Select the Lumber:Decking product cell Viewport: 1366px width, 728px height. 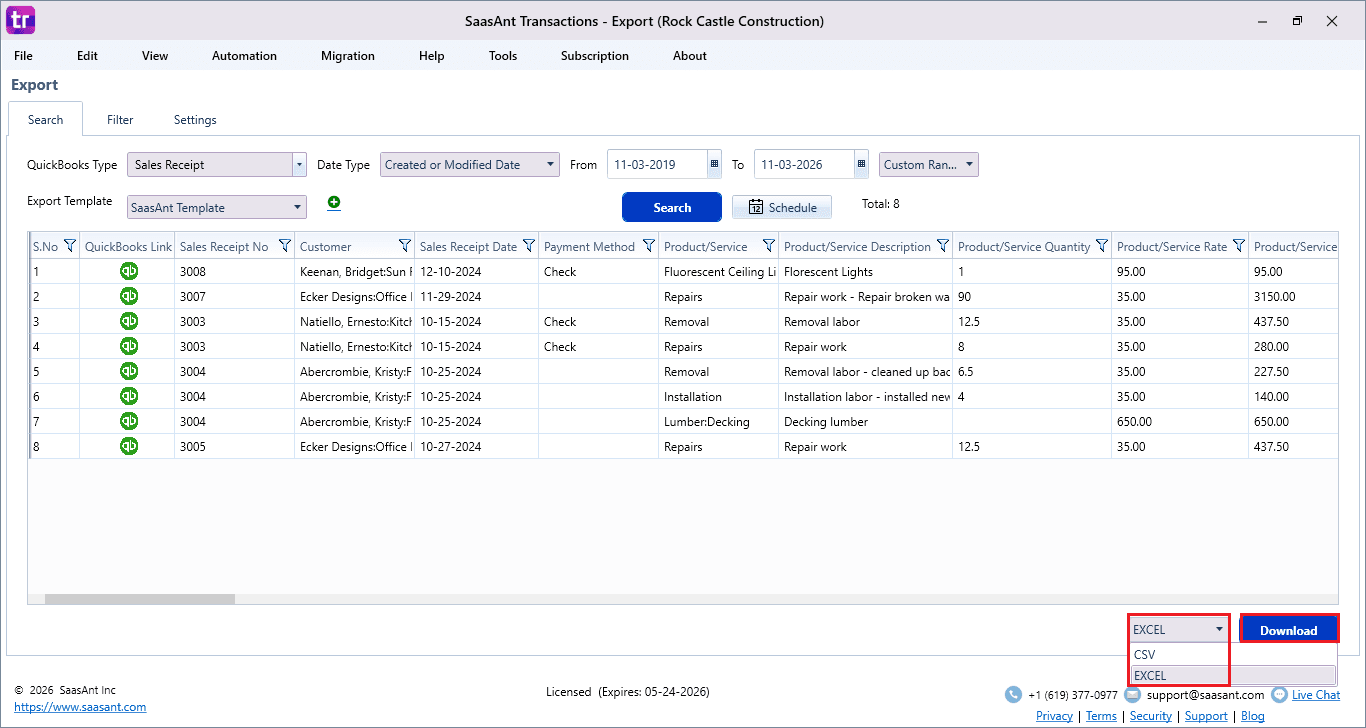(719, 421)
